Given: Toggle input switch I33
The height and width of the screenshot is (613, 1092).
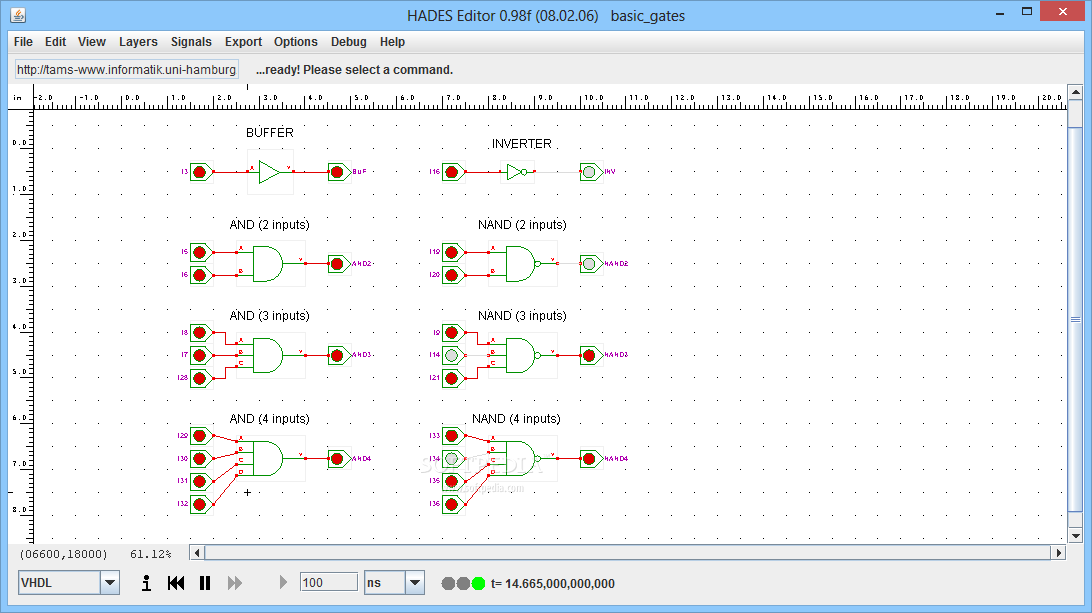Looking at the screenshot, I should pyautogui.click(x=453, y=436).
